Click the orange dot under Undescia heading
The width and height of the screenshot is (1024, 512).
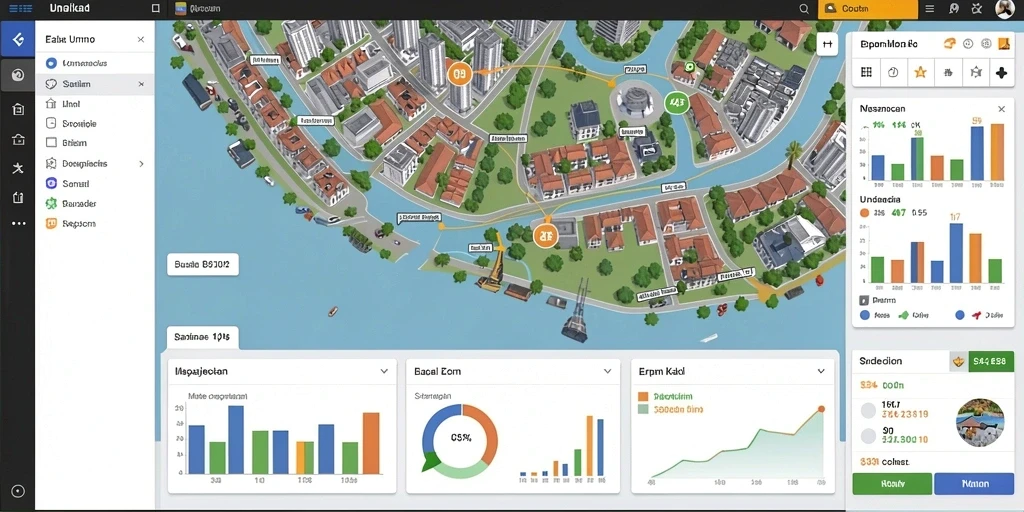865,212
